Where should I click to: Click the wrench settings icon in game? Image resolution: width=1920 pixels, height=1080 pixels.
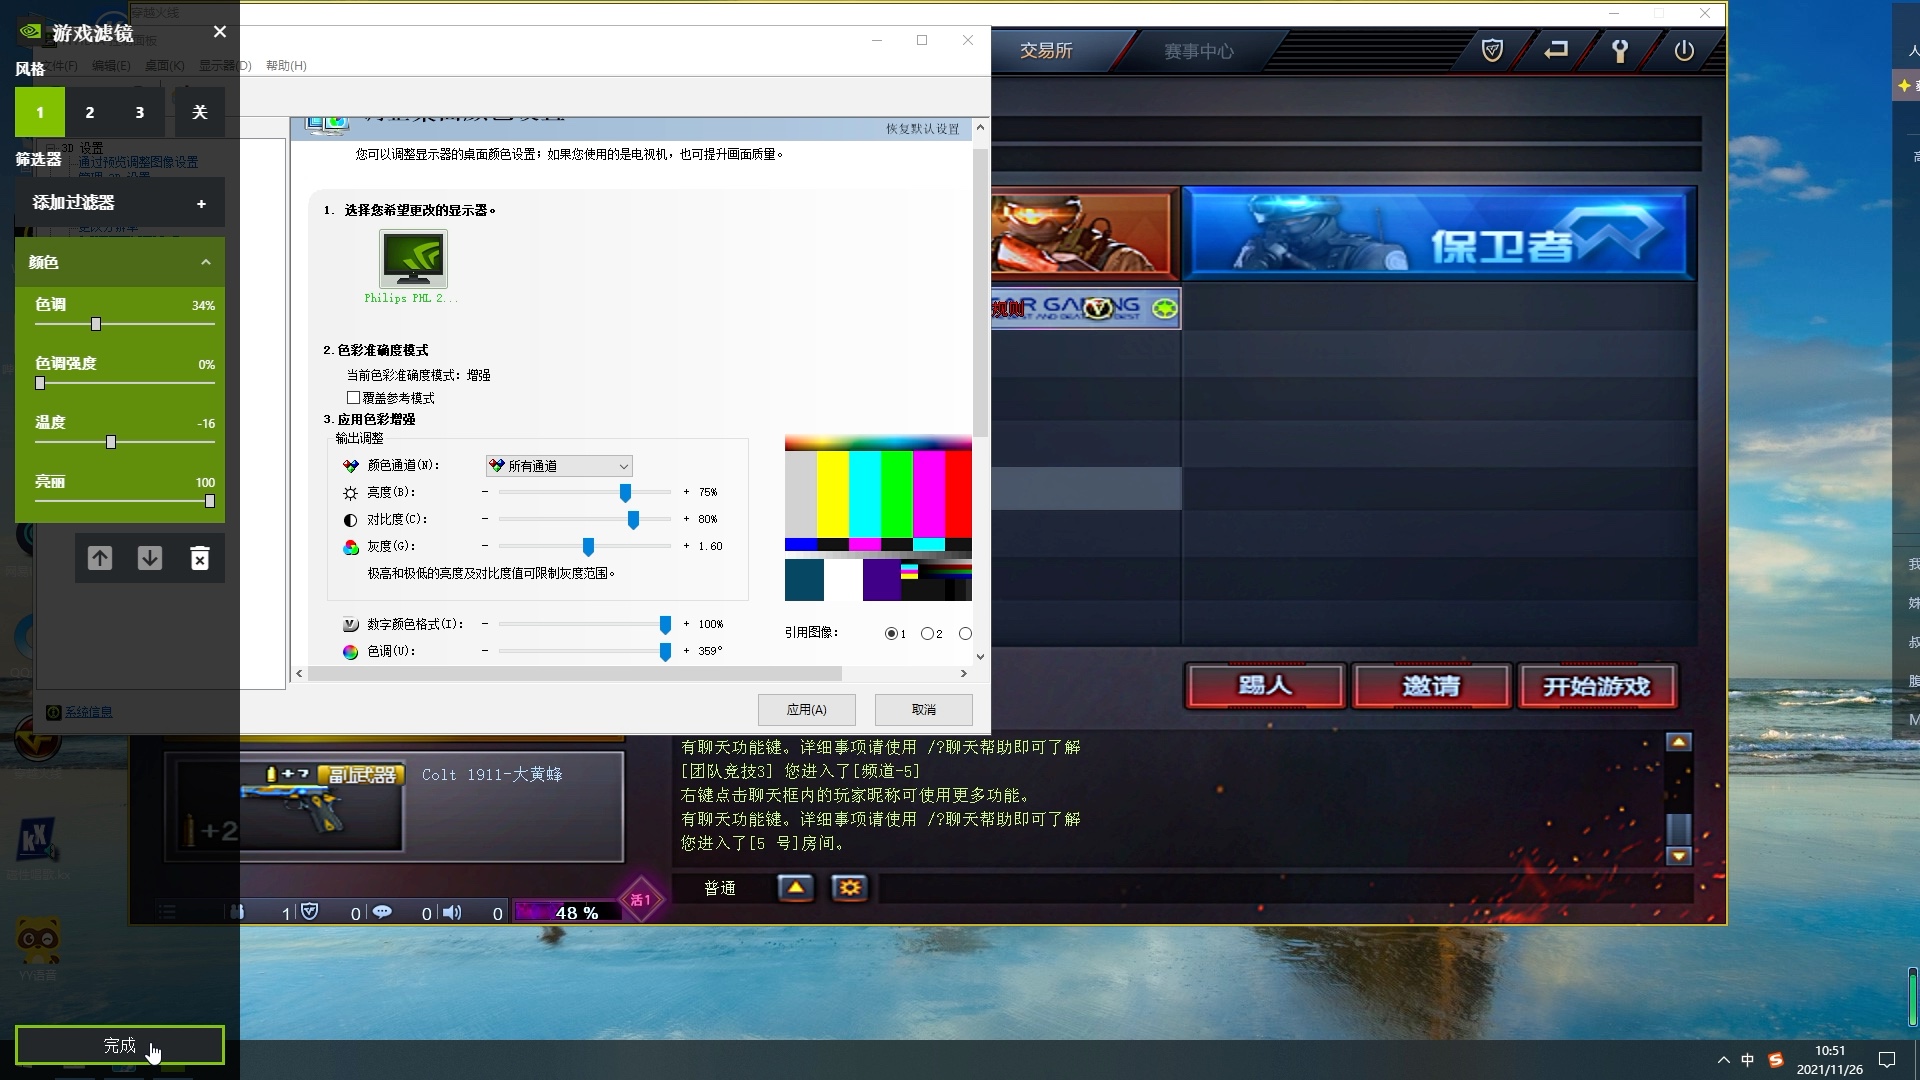pos(1620,50)
